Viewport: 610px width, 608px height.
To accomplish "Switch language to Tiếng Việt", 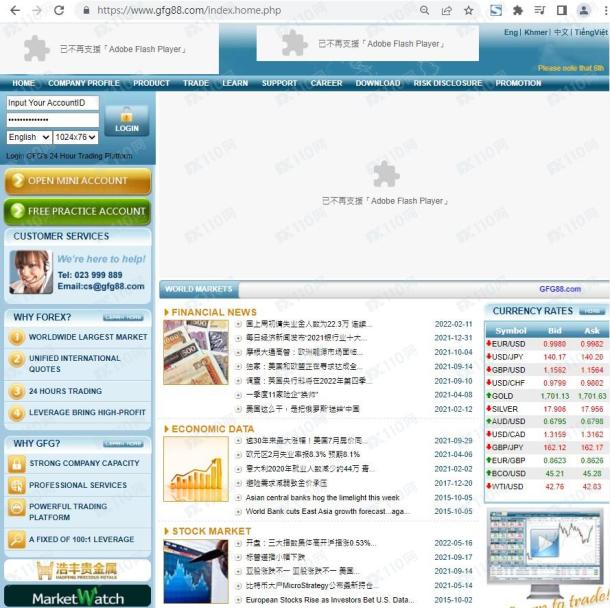I will (591, 32).
